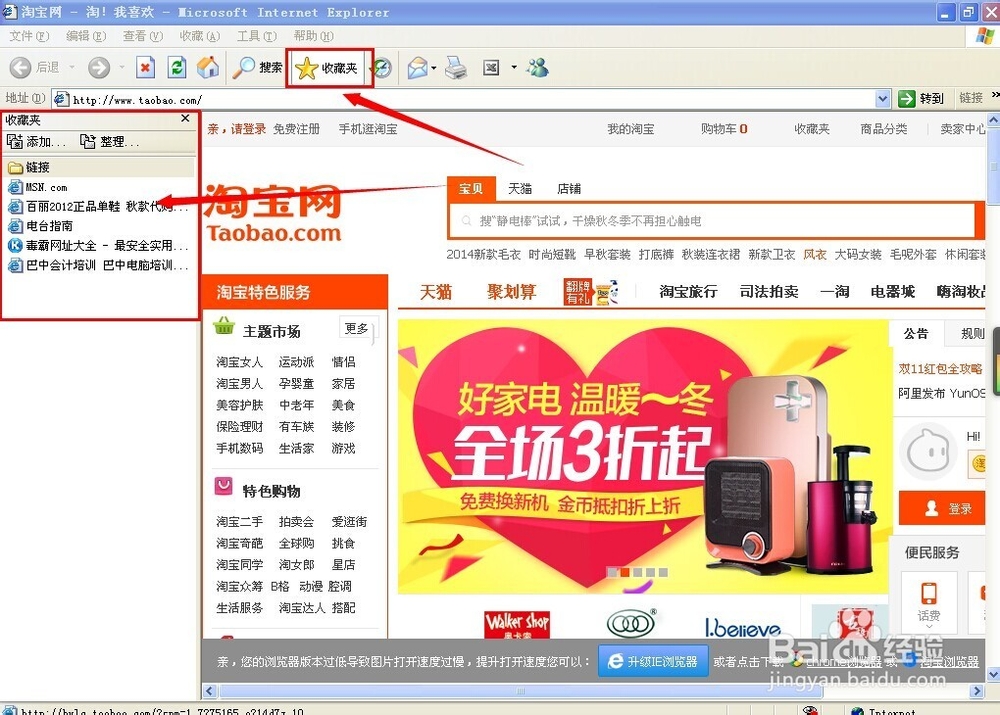Click 聚划算 navigation link
This screenshot has width=1000, height=715.
click(x=511, y=292)
